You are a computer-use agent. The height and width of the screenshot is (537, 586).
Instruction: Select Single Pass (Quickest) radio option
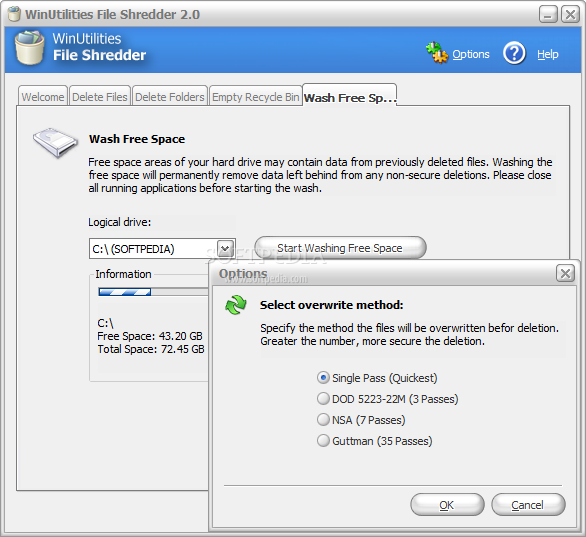(377, 378)
